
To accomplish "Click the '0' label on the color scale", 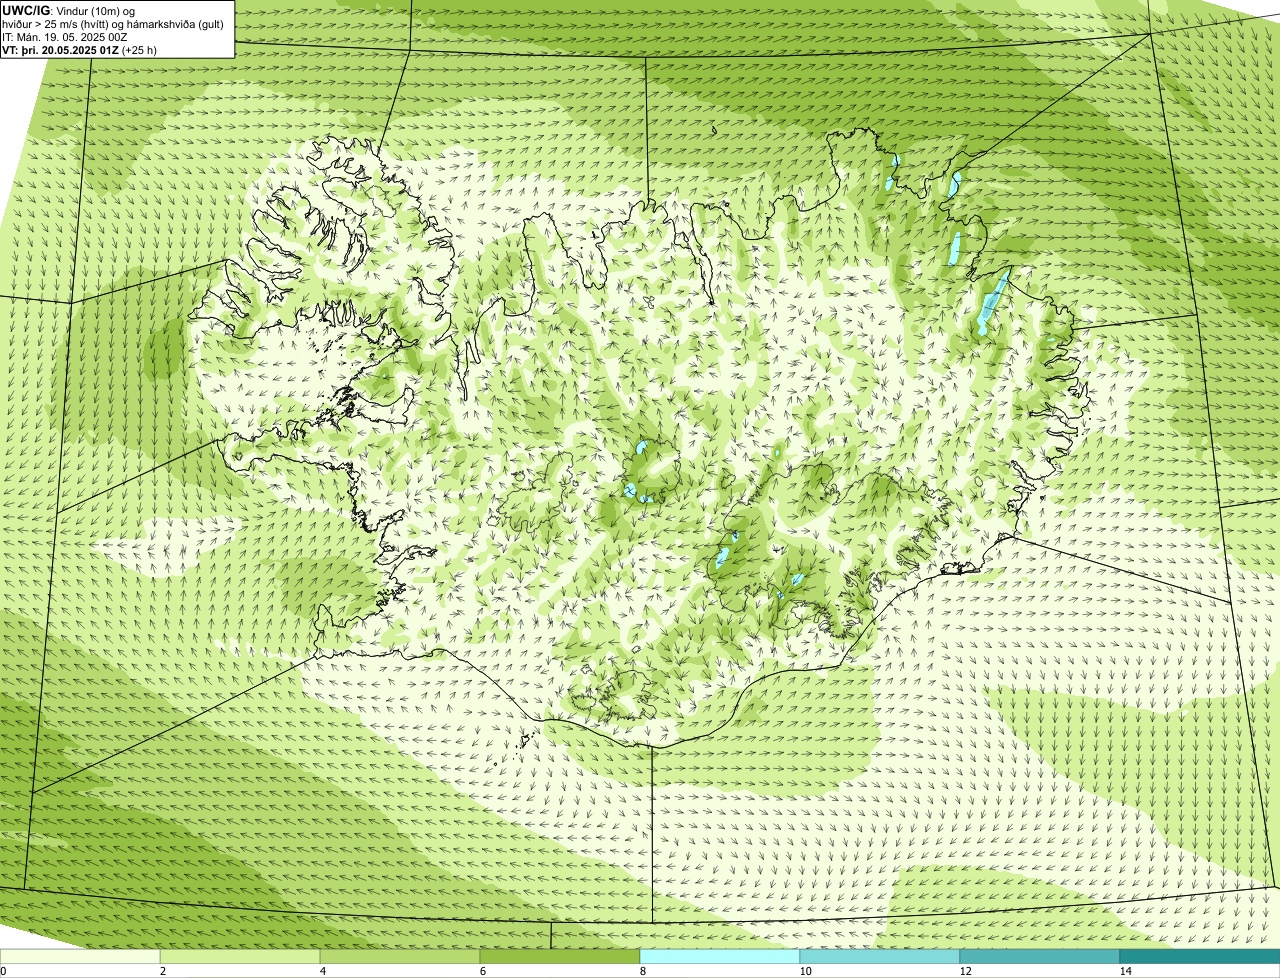I will point(3,971).
